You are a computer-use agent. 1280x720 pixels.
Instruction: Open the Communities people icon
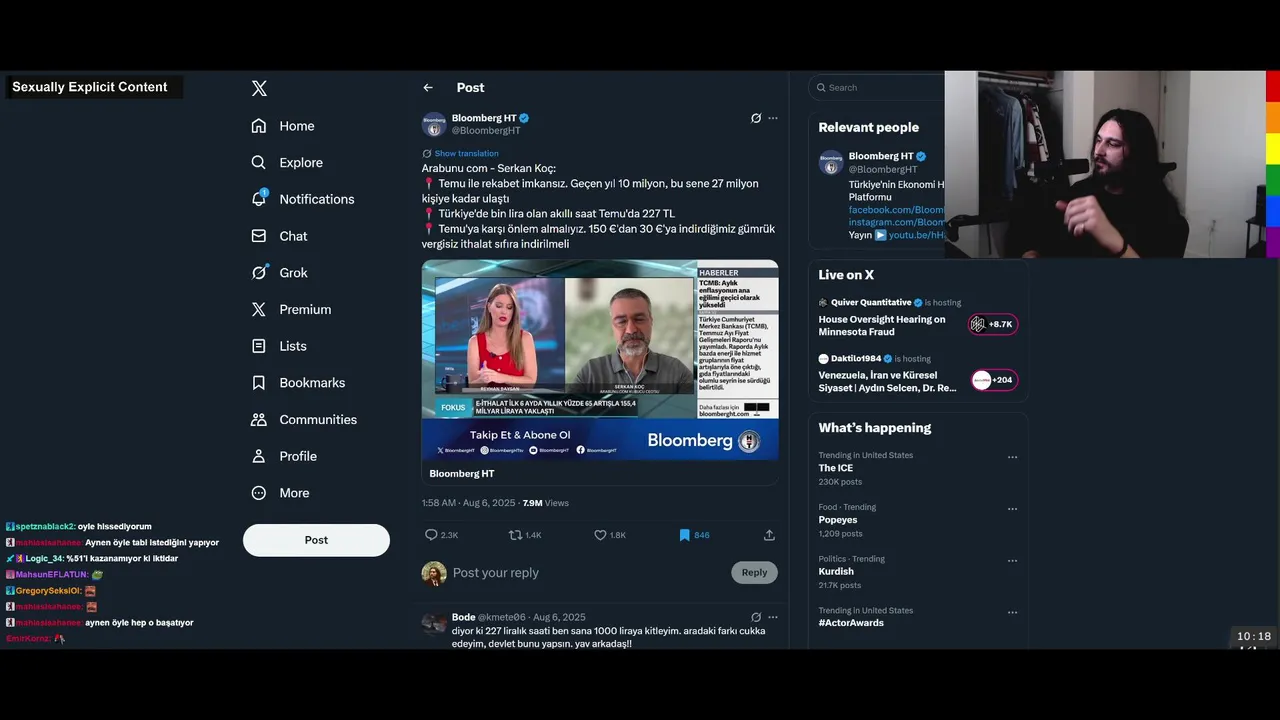(x=259, y=419)
